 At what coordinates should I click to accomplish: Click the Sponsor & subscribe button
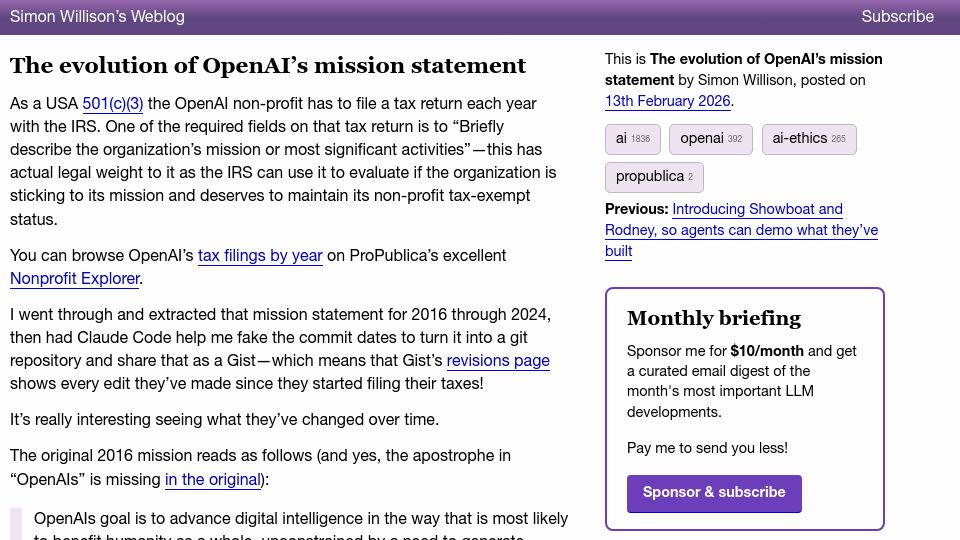(x=714, y=493)
